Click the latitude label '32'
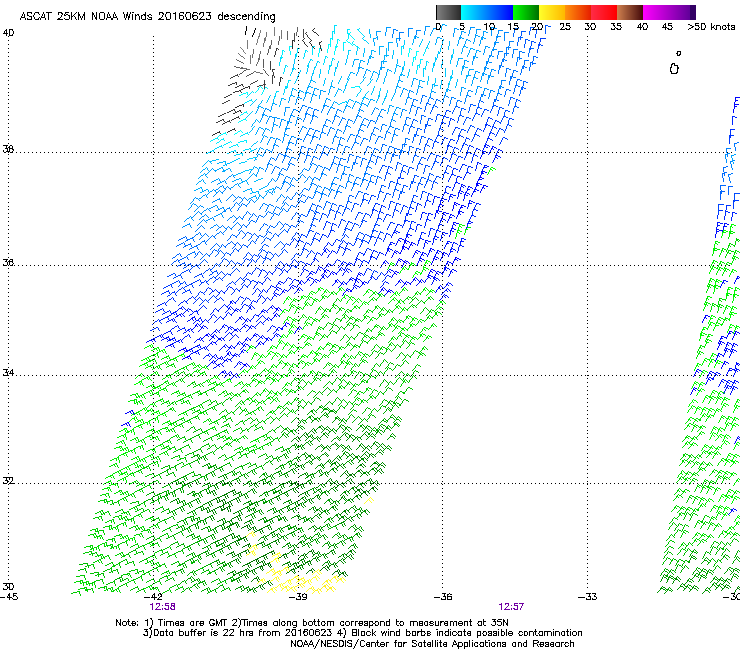The image size is (740, 650). click(x=8, y=481)
